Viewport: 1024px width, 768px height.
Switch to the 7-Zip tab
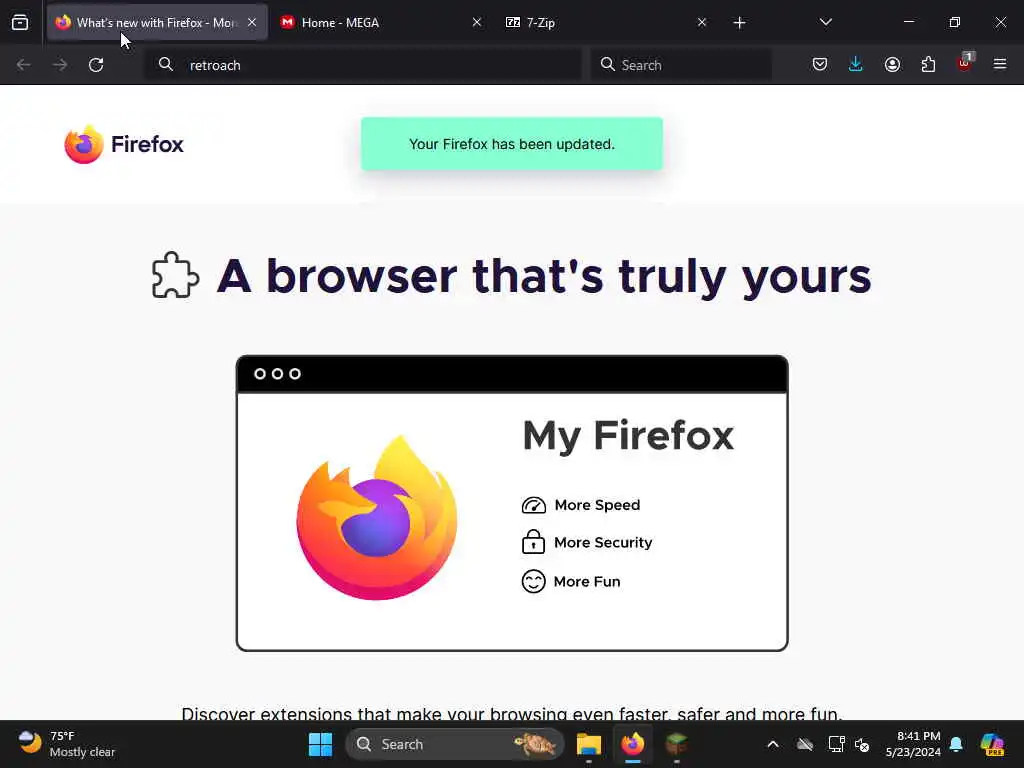pos(605,22)
